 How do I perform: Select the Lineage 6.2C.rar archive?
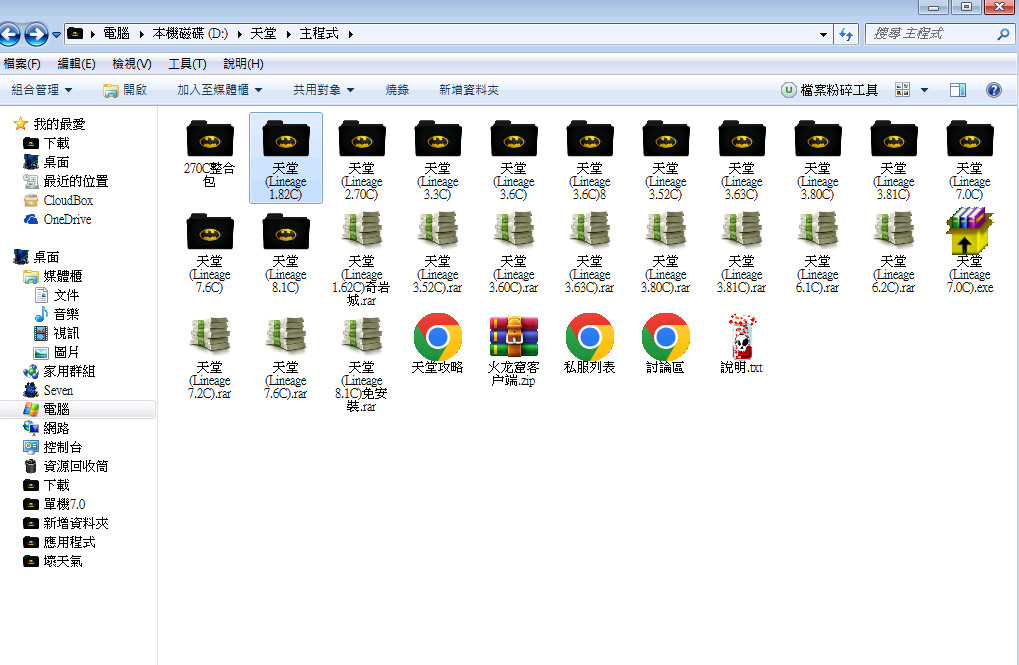[894, 253]
